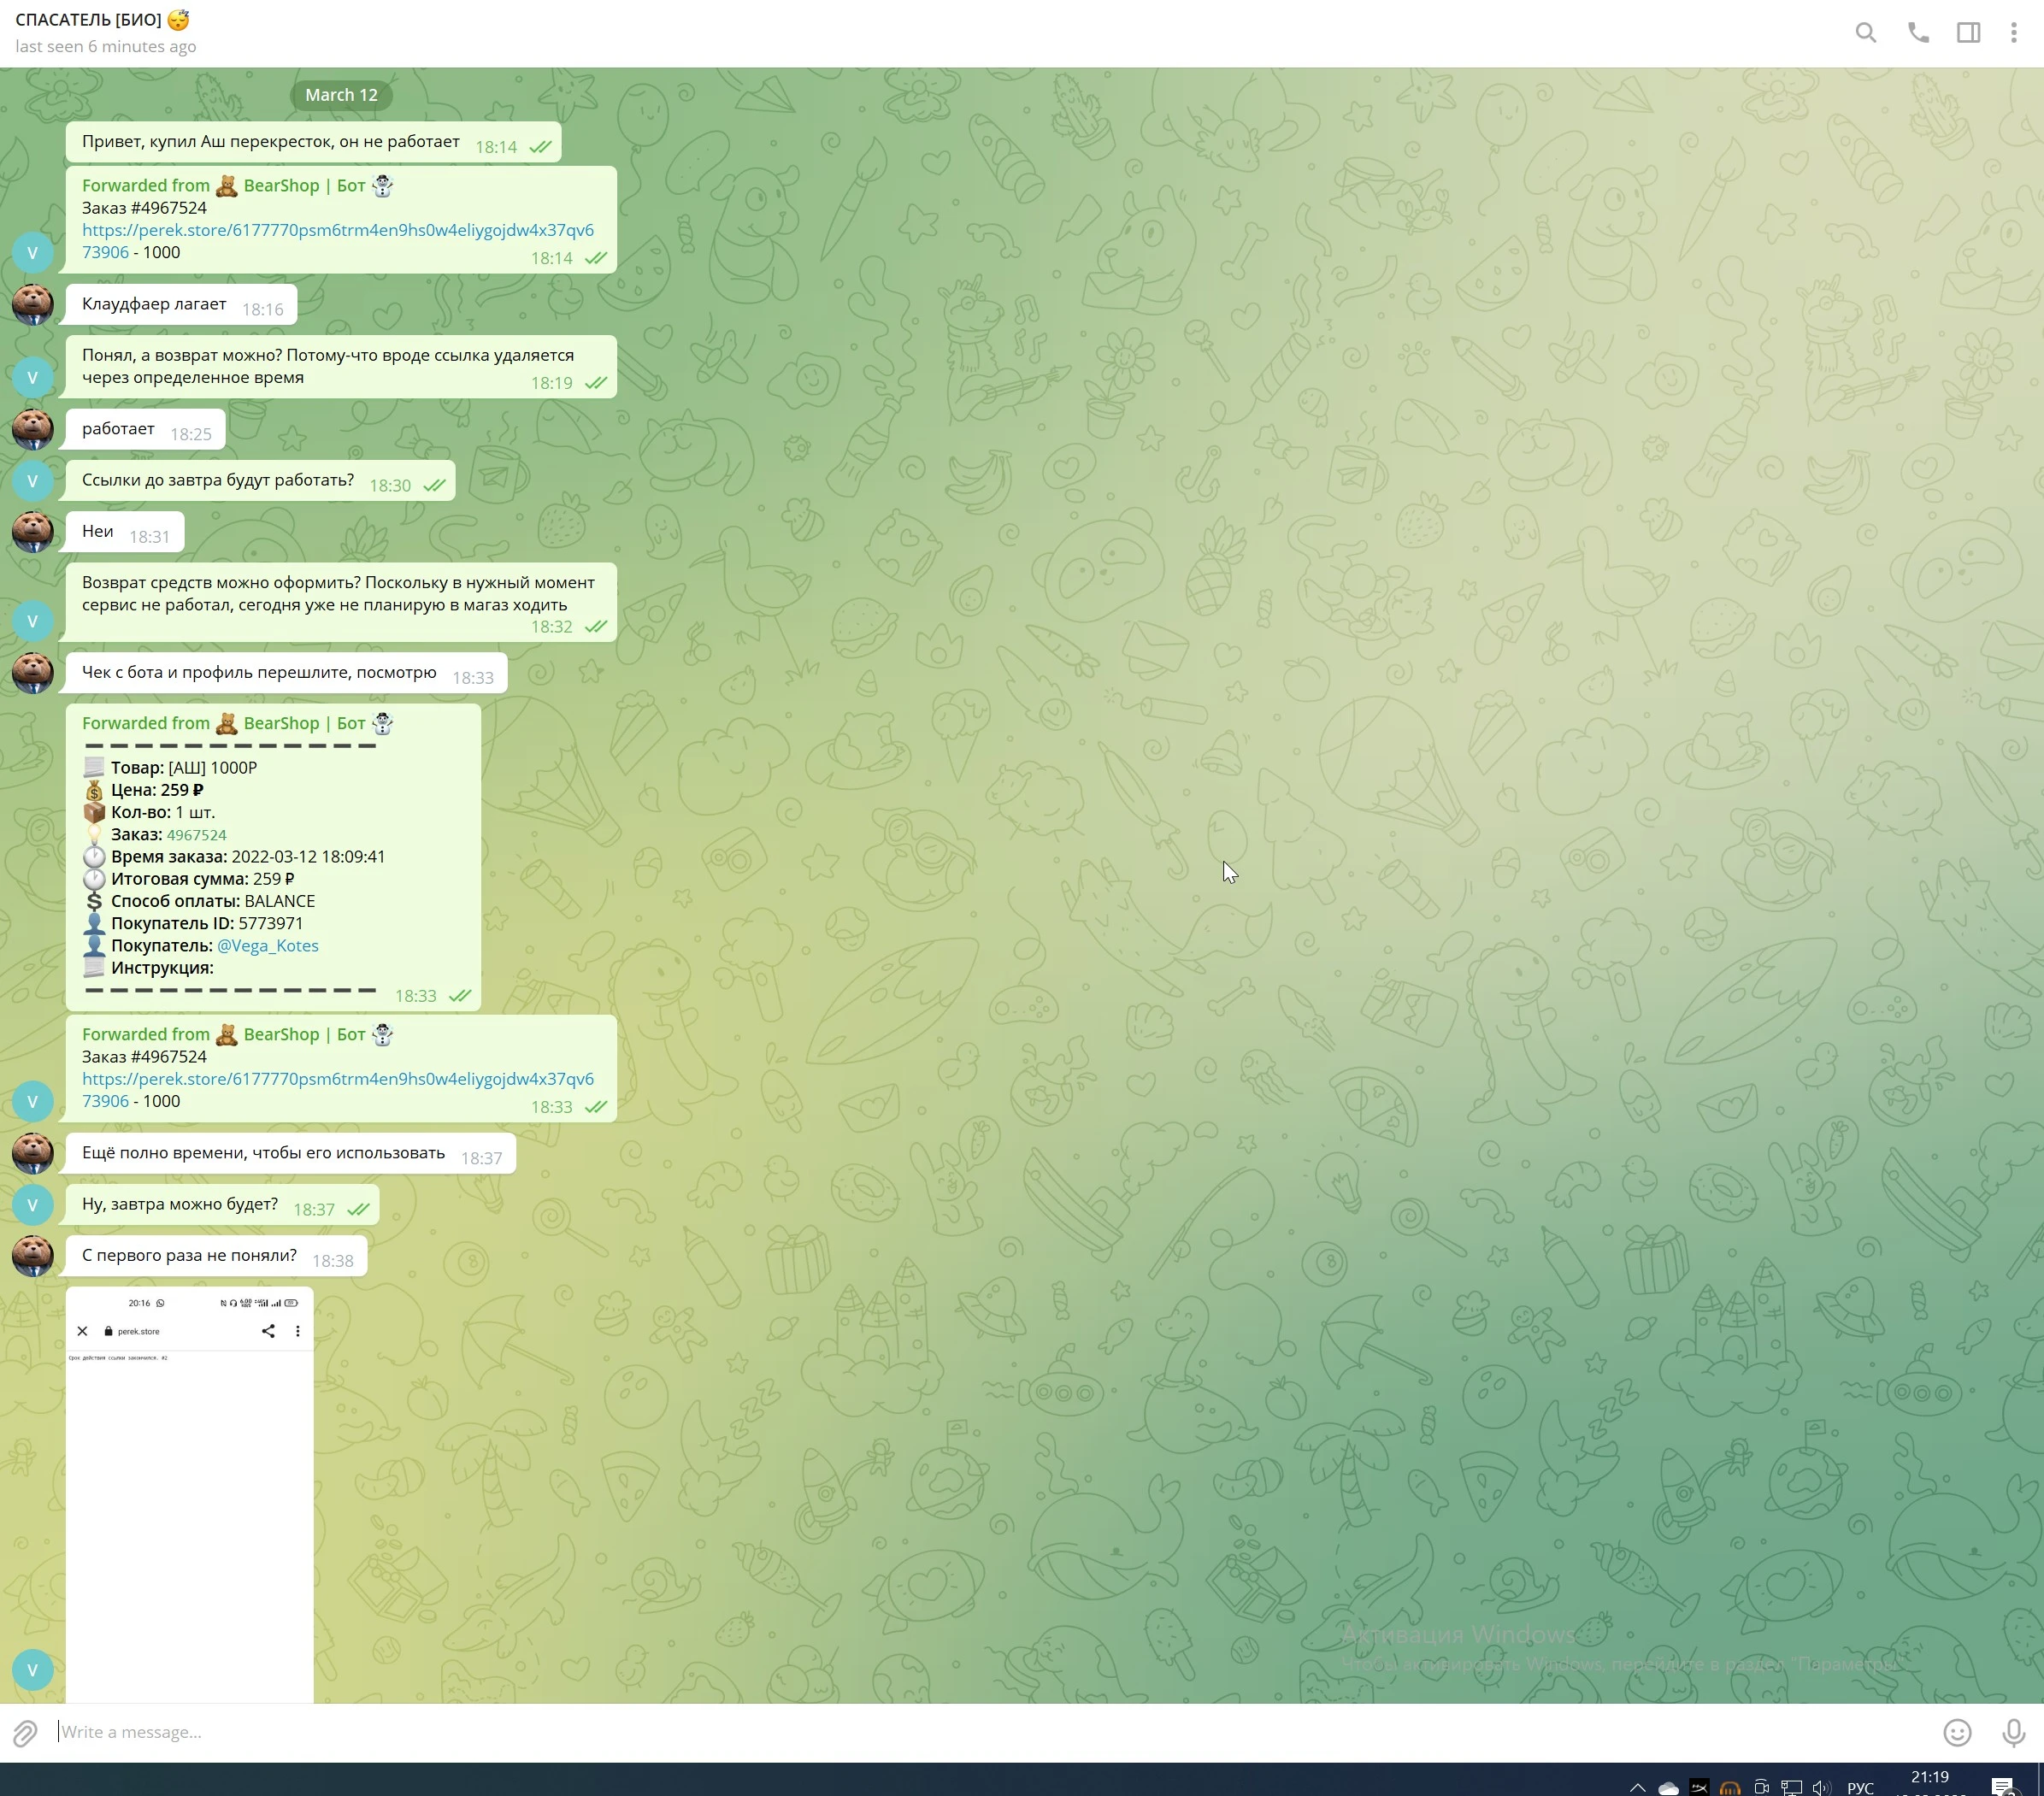
Task: Click order number 4967524 in receipt
Action: [x=197, y=835]
